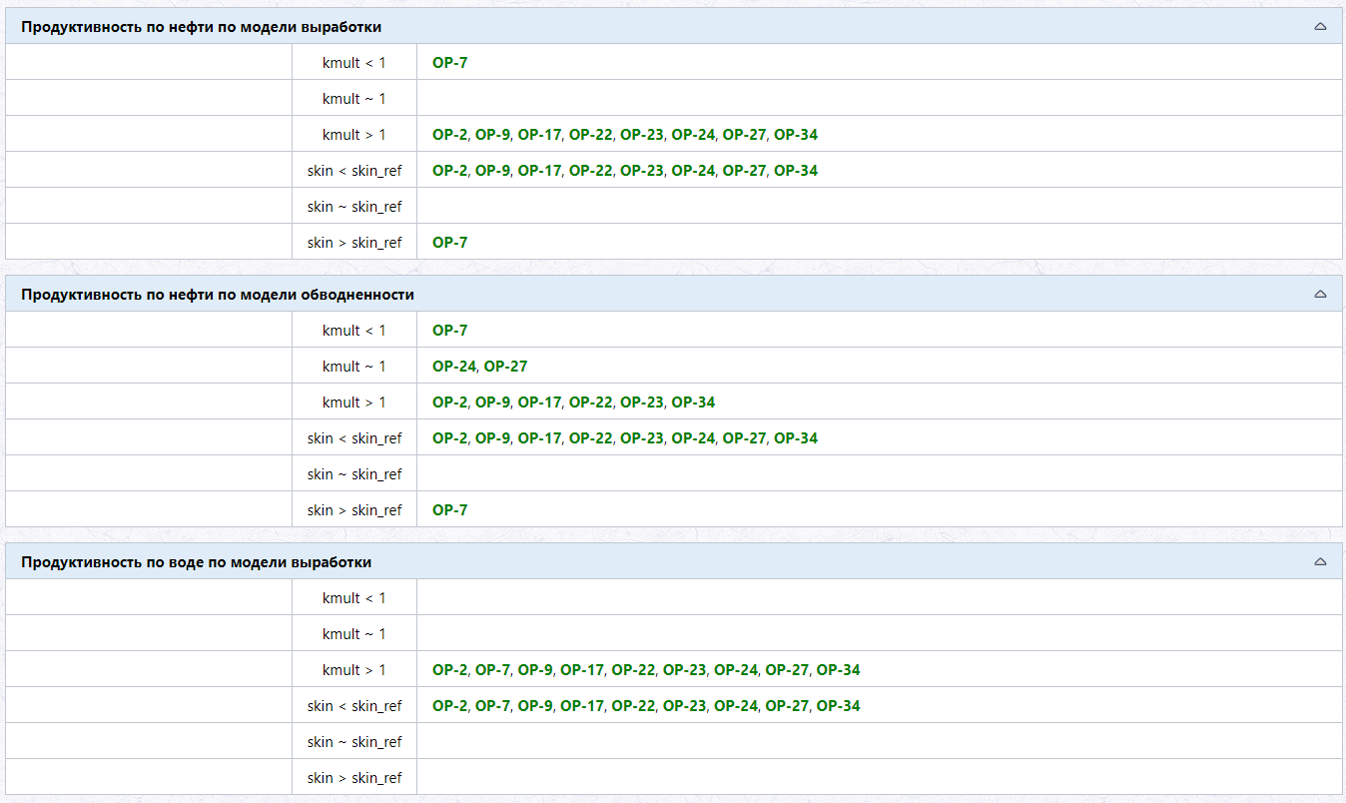This screenshot has width=1346, height=803.
Task: Select 'skin ~ skin_ref' label in обводненности panel
Action: 354,474
